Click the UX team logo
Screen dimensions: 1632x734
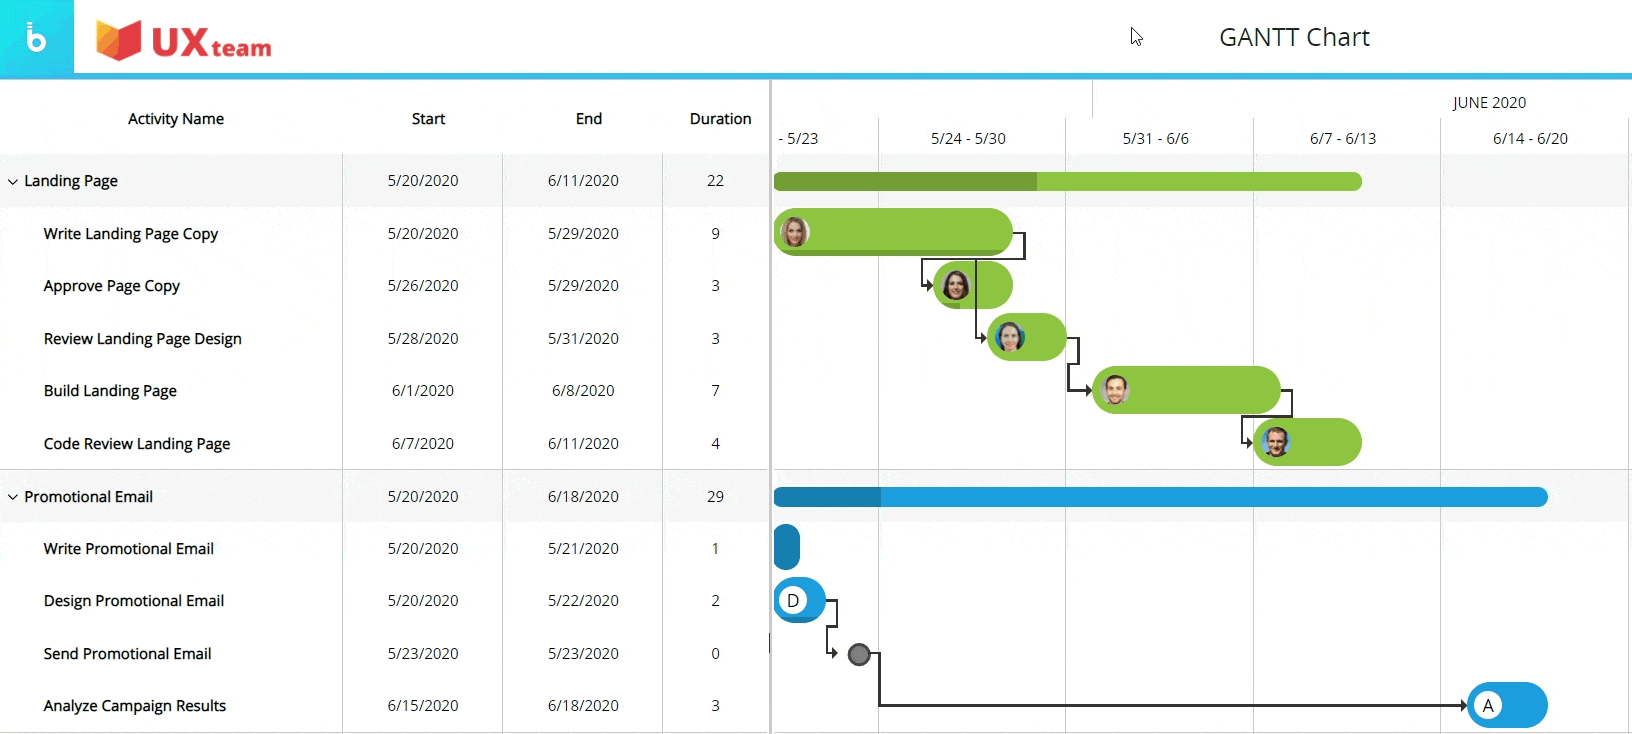pos(184,41)
